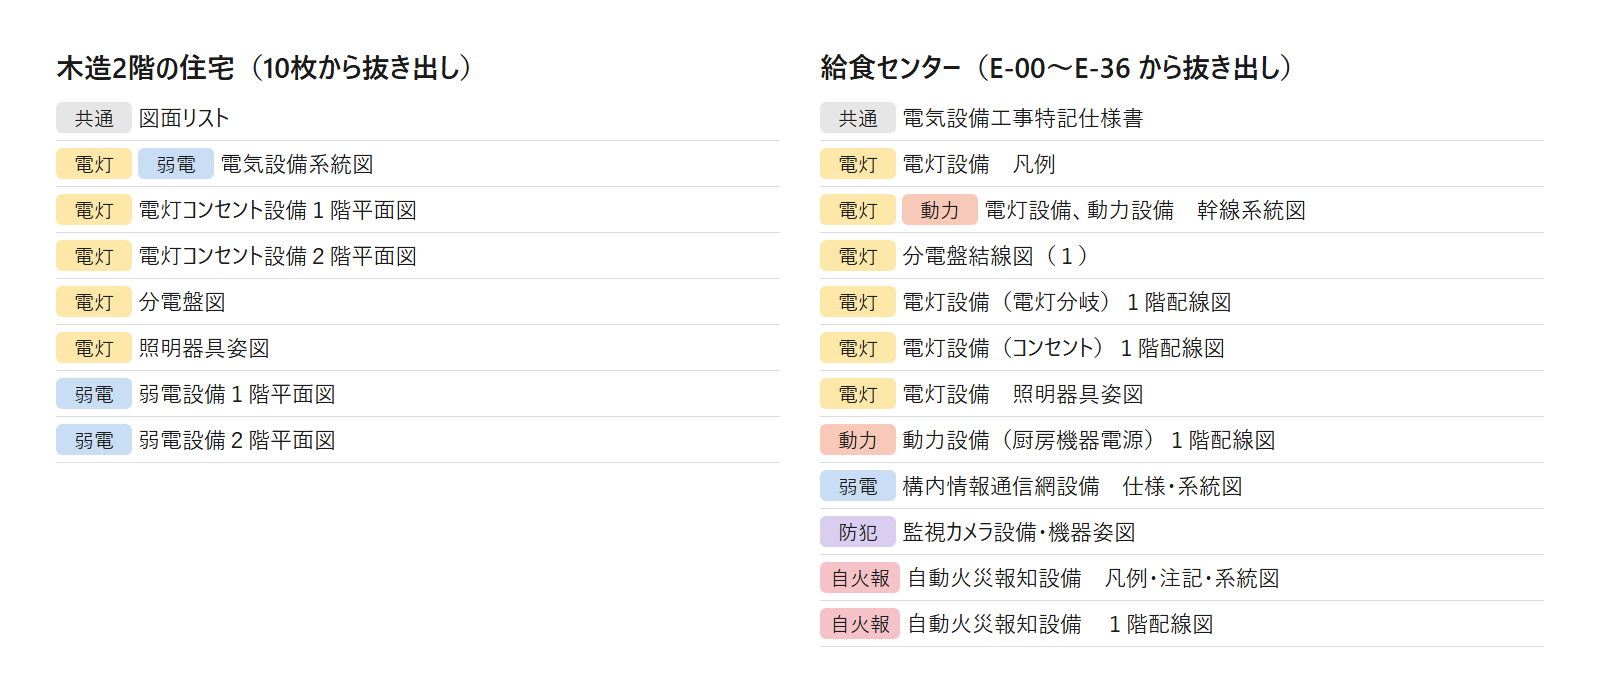Click 弱電 tag of 弱電設備 2 階平面図
Screen dimensions: 1600x695
pos(94,440)
